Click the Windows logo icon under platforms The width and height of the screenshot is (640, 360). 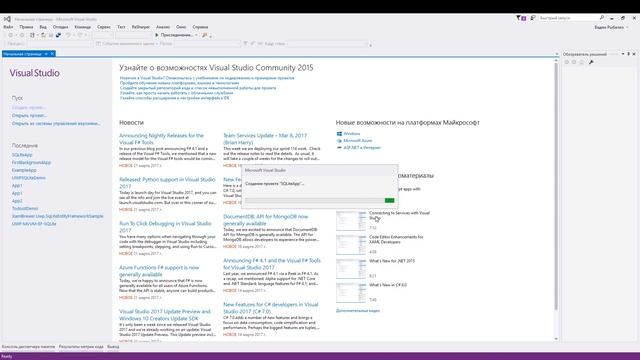pyautogui.click(x=339, y=133)
